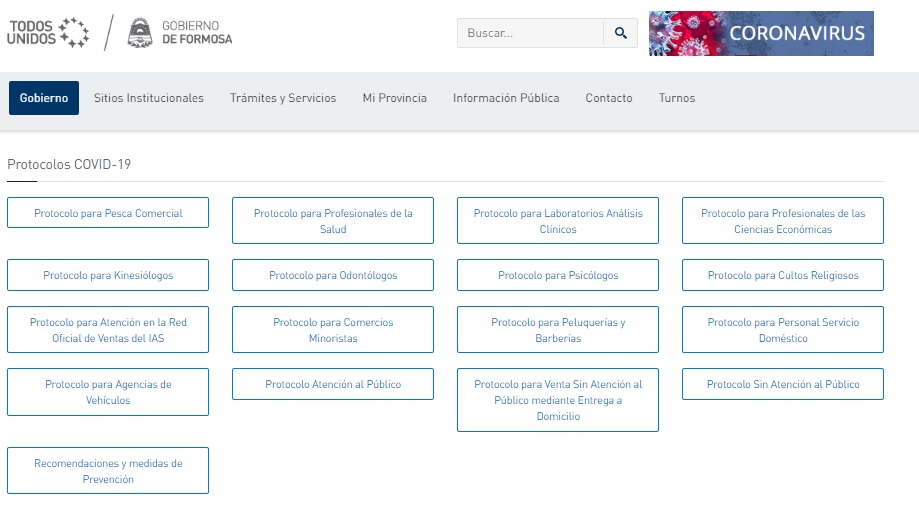The image size is (919, 507).
Task: Open Protocolo Atención al Público
Action: pos(333,384)
